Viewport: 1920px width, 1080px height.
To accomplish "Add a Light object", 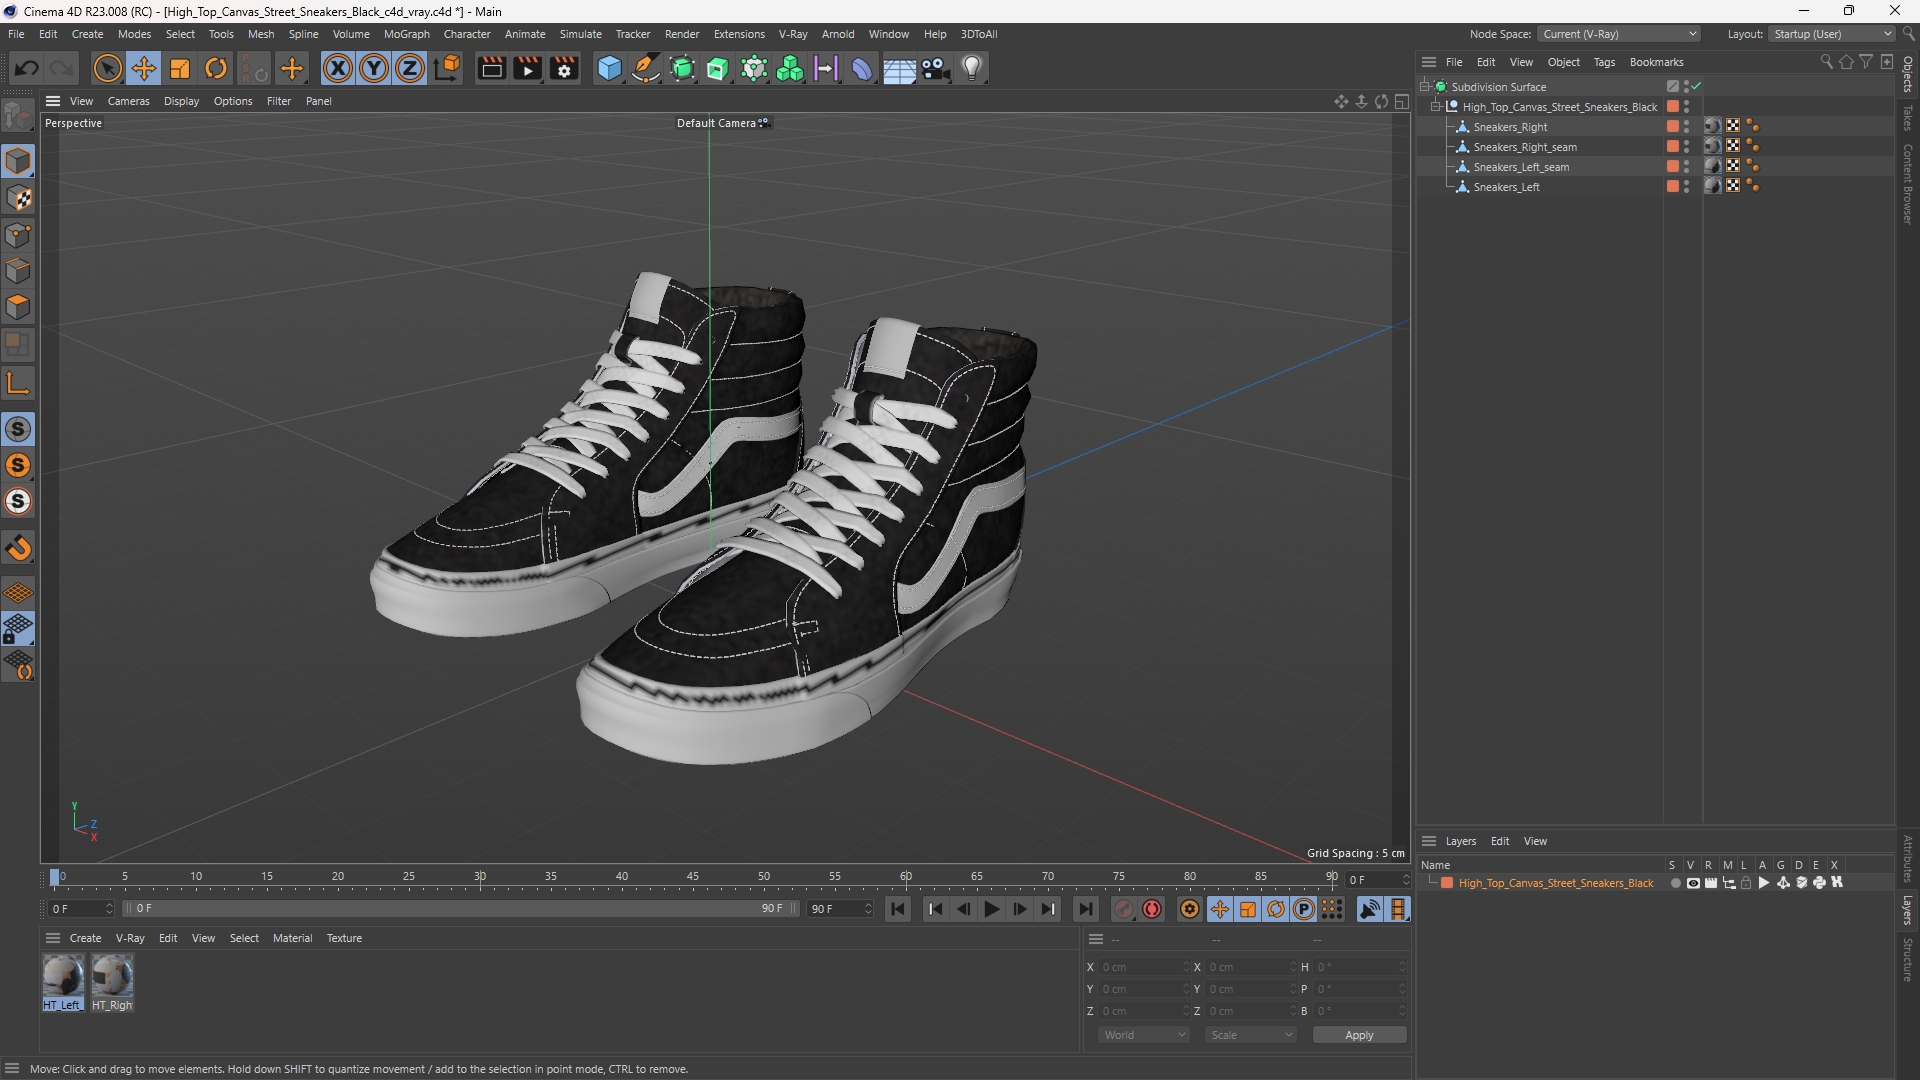I will pos(972,68).
